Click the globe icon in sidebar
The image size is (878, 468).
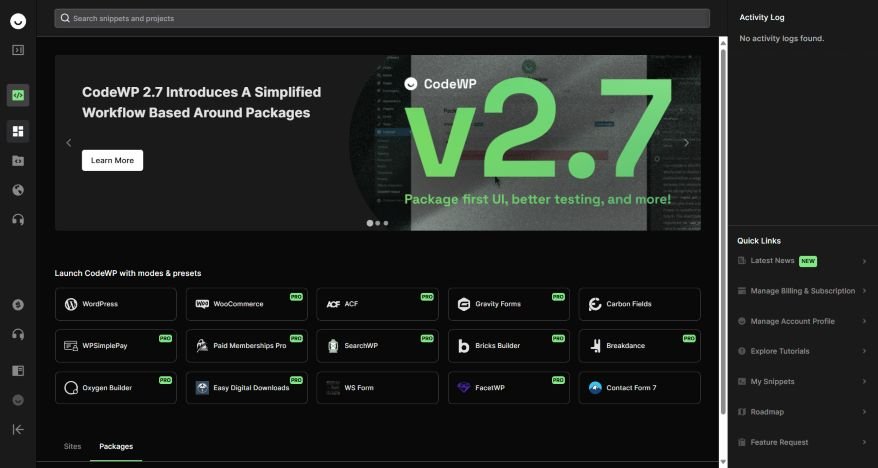(18, 190)
